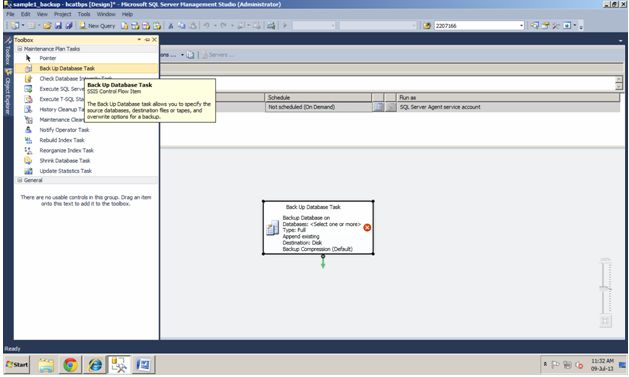Click the Start Page icon in toolbar
This screenshot has height=377, width=629.
click(567, 26)
